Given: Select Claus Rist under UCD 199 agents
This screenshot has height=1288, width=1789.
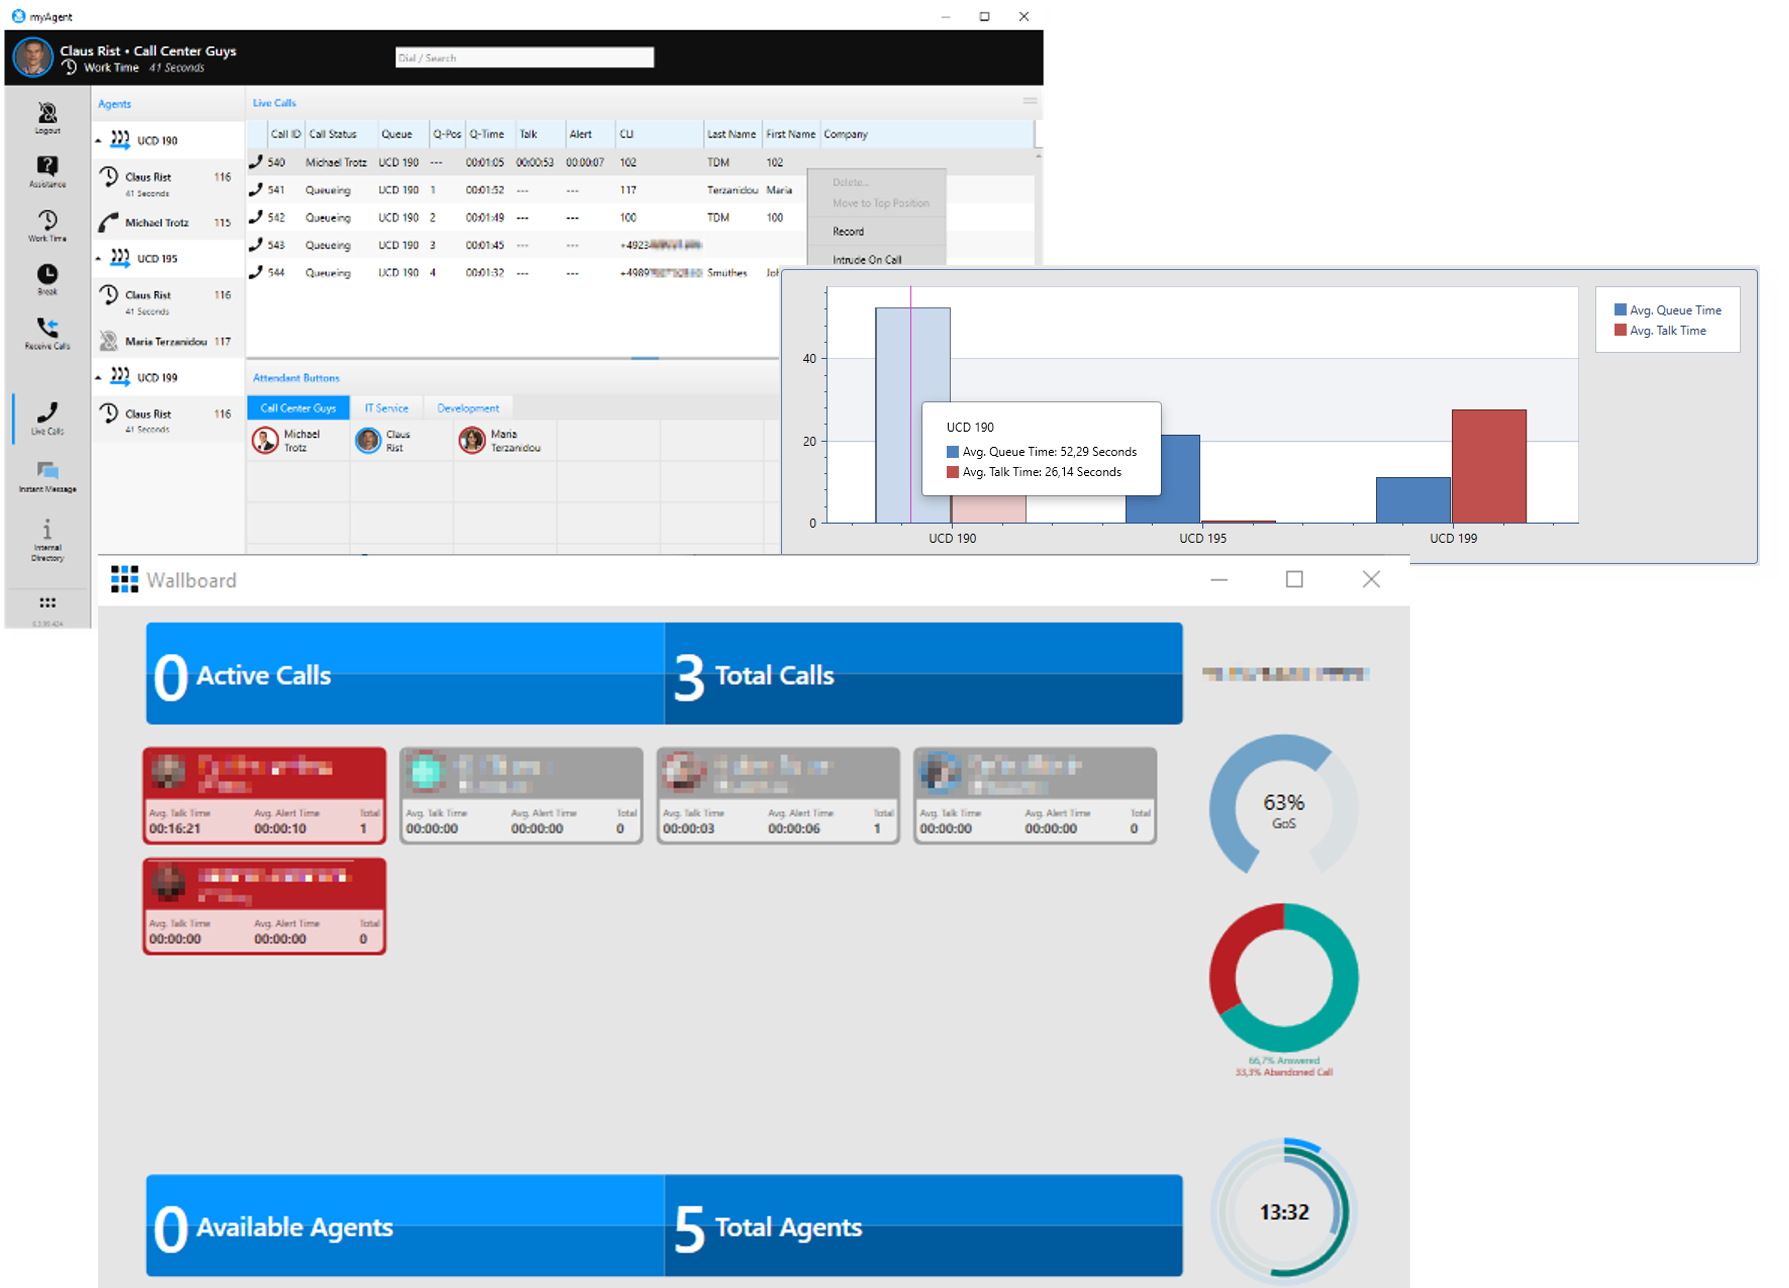Looking at the screenshot, I should [x=168, y=419].
